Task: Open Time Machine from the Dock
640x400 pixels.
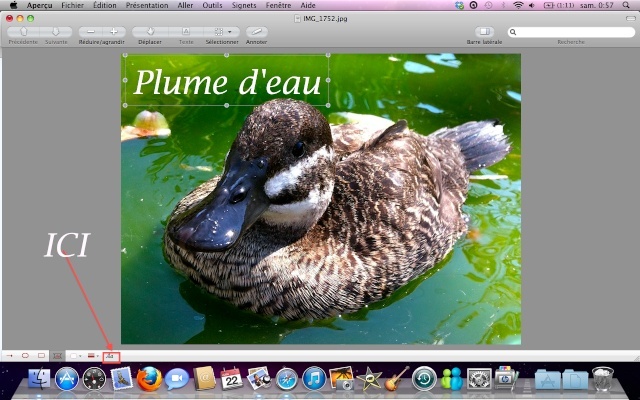Action: click(x=424, y=379)
